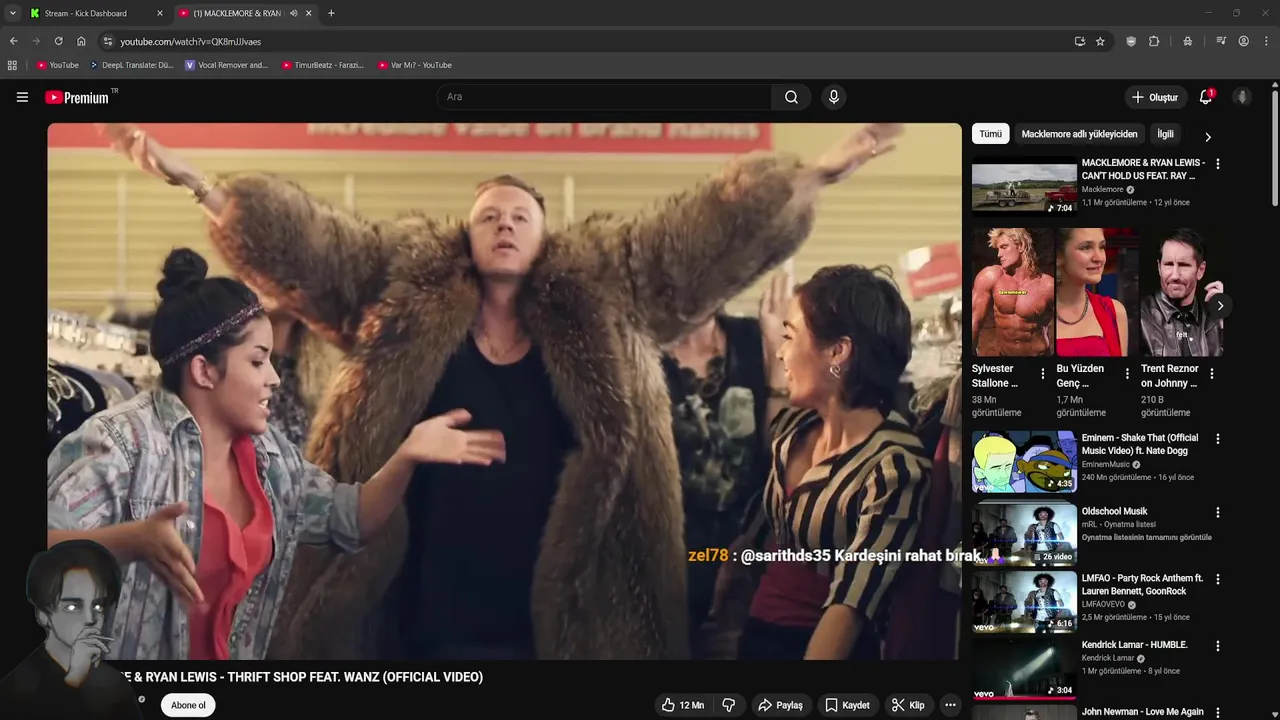
Task: Show next shorts with the shelf arrow
Action: click(1219, 306)
